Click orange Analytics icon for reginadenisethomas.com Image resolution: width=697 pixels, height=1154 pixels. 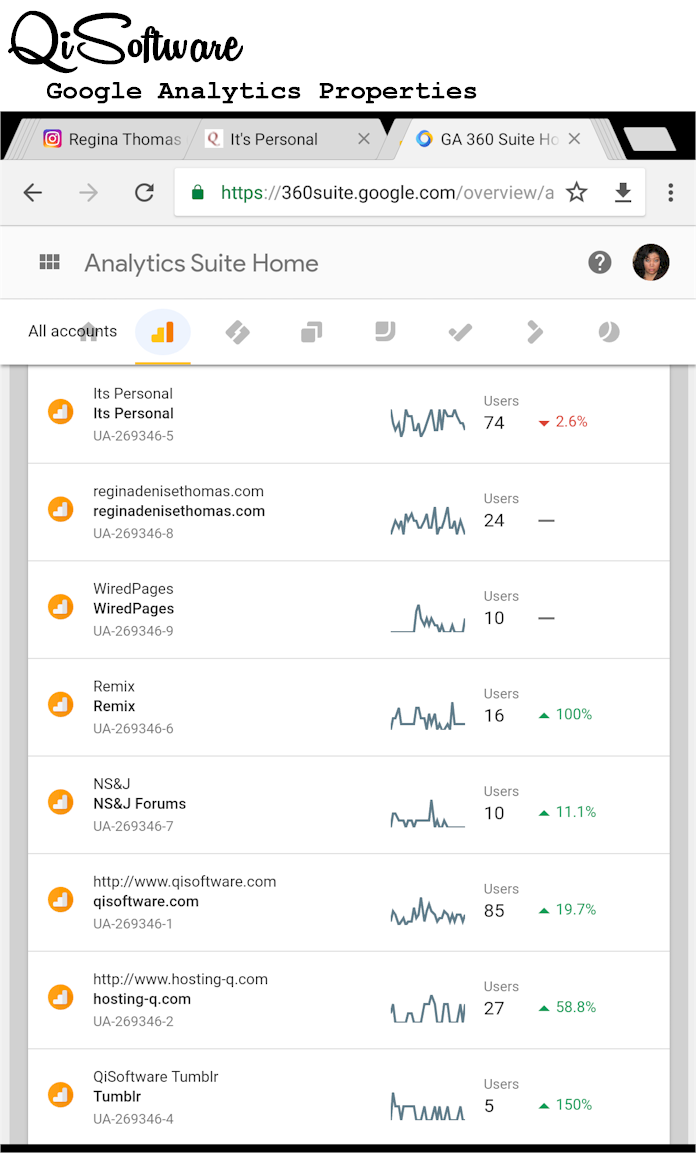[x=60, y=510]
